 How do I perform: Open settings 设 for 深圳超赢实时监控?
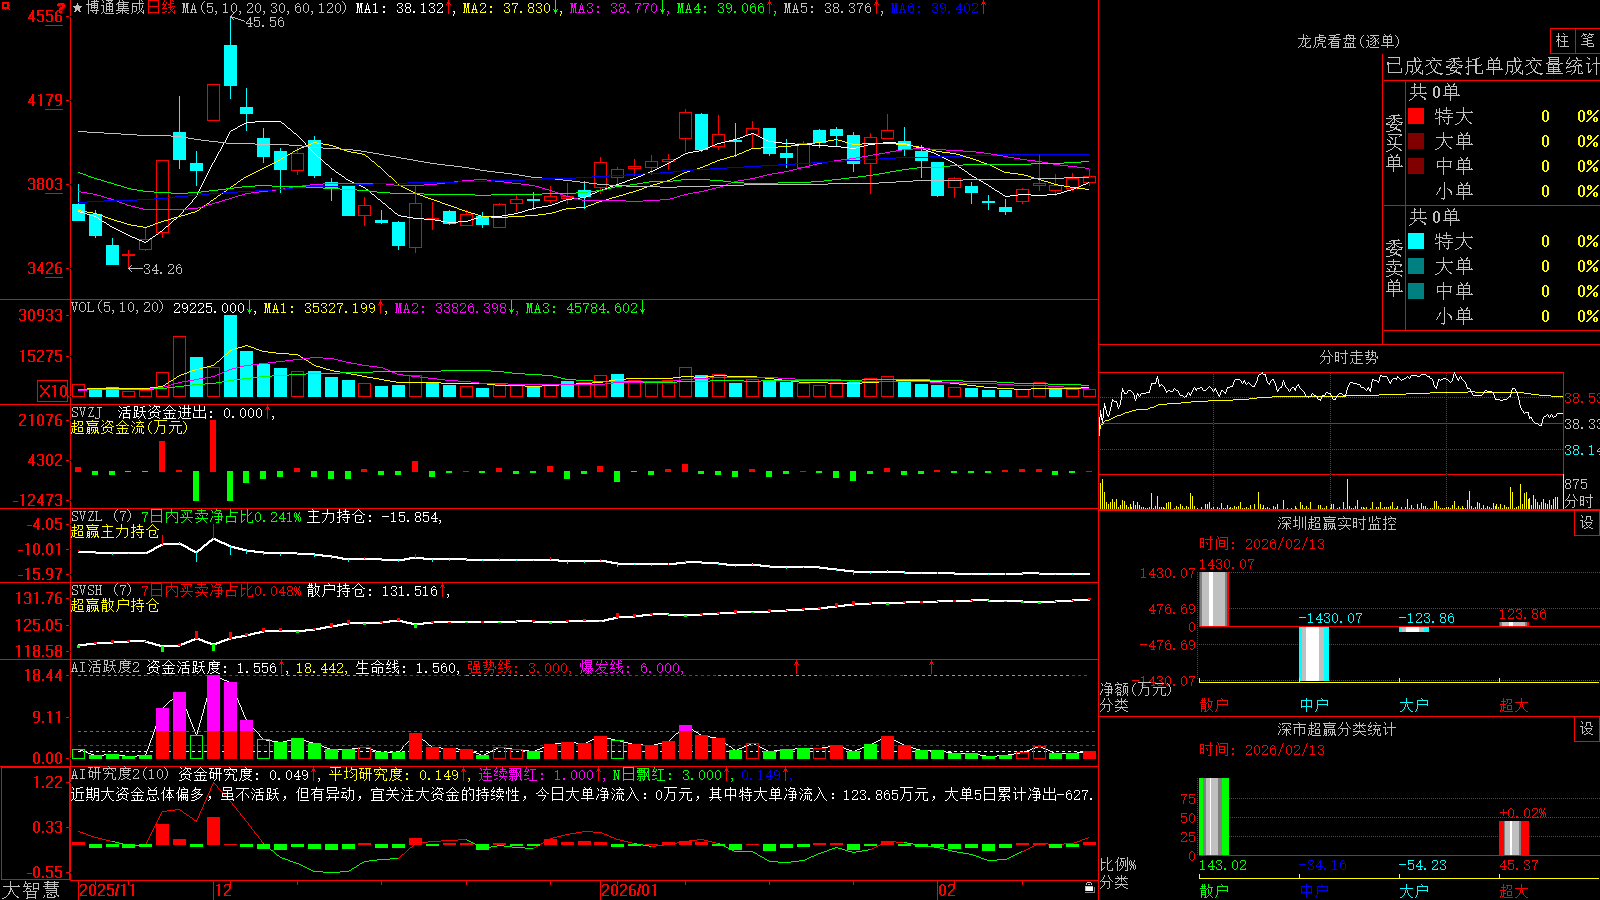pyautogui.click(x=1587, y=523)
